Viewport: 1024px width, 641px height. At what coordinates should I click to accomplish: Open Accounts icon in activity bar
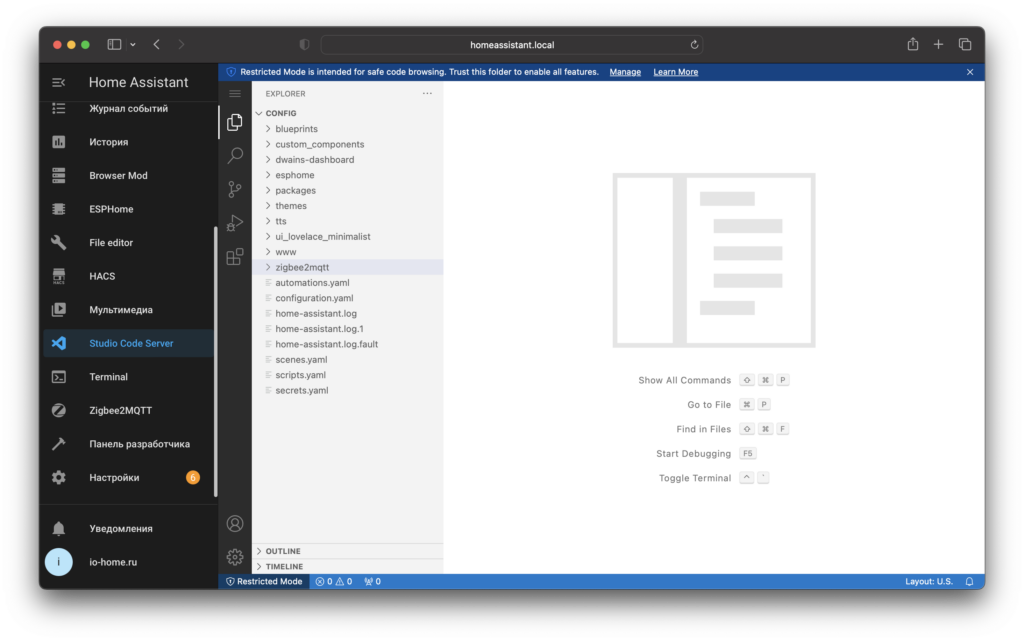point(234,524)
